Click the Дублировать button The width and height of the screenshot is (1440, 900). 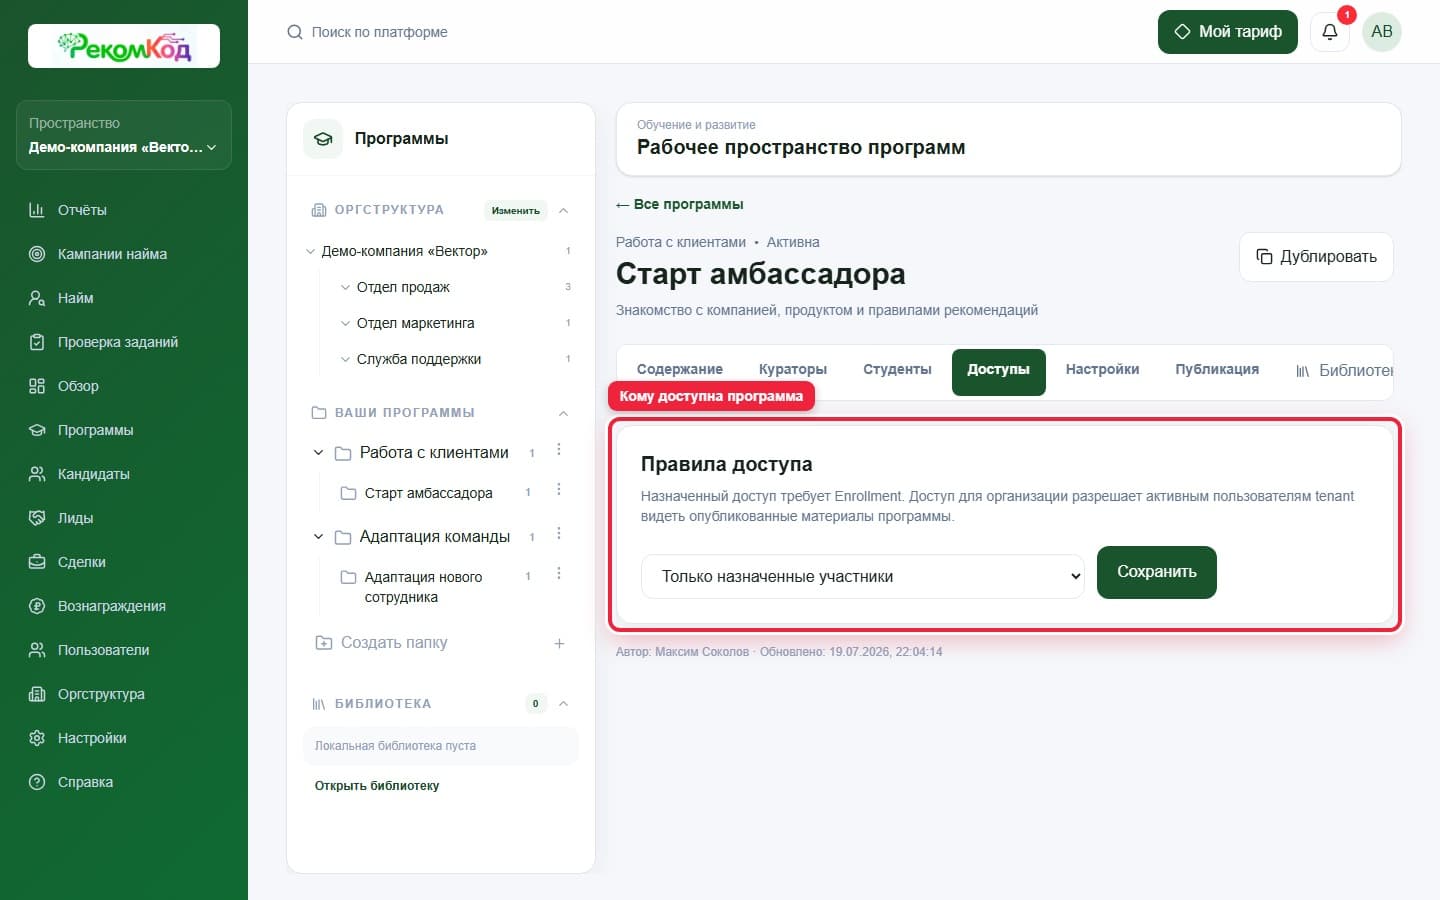pyautogui.click(x=1316, y=257)
